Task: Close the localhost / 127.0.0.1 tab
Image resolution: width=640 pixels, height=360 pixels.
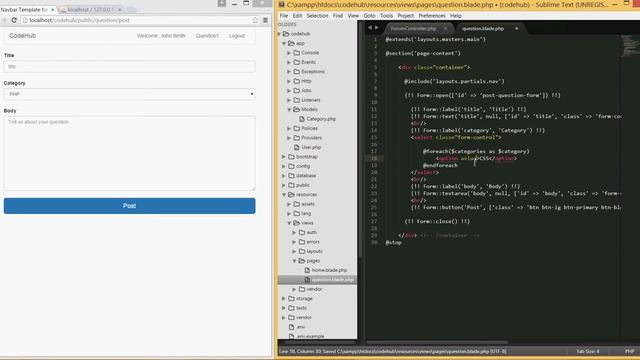Action: 120,9
